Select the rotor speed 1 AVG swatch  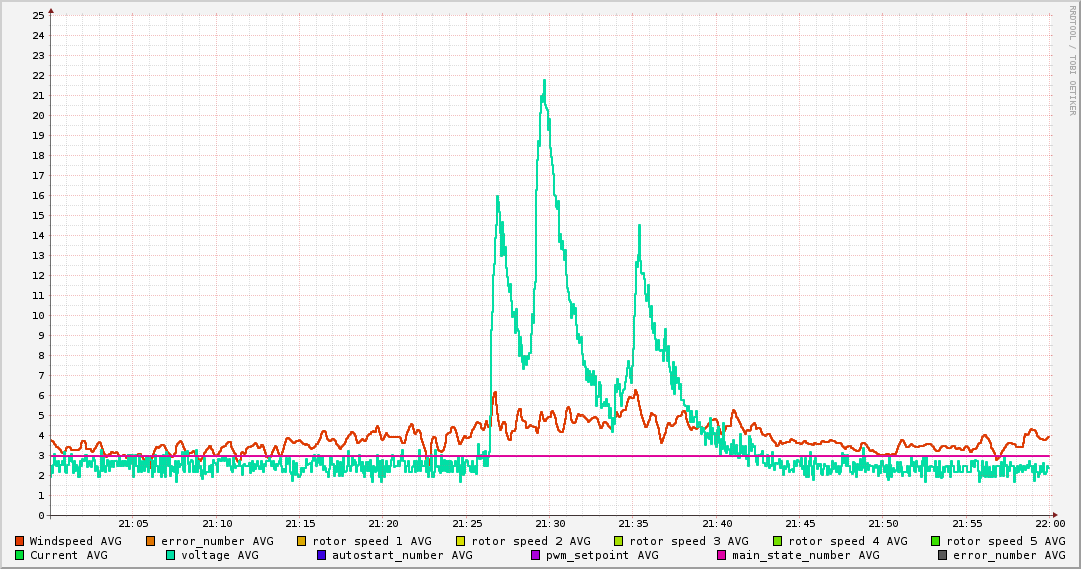[302, 541]
